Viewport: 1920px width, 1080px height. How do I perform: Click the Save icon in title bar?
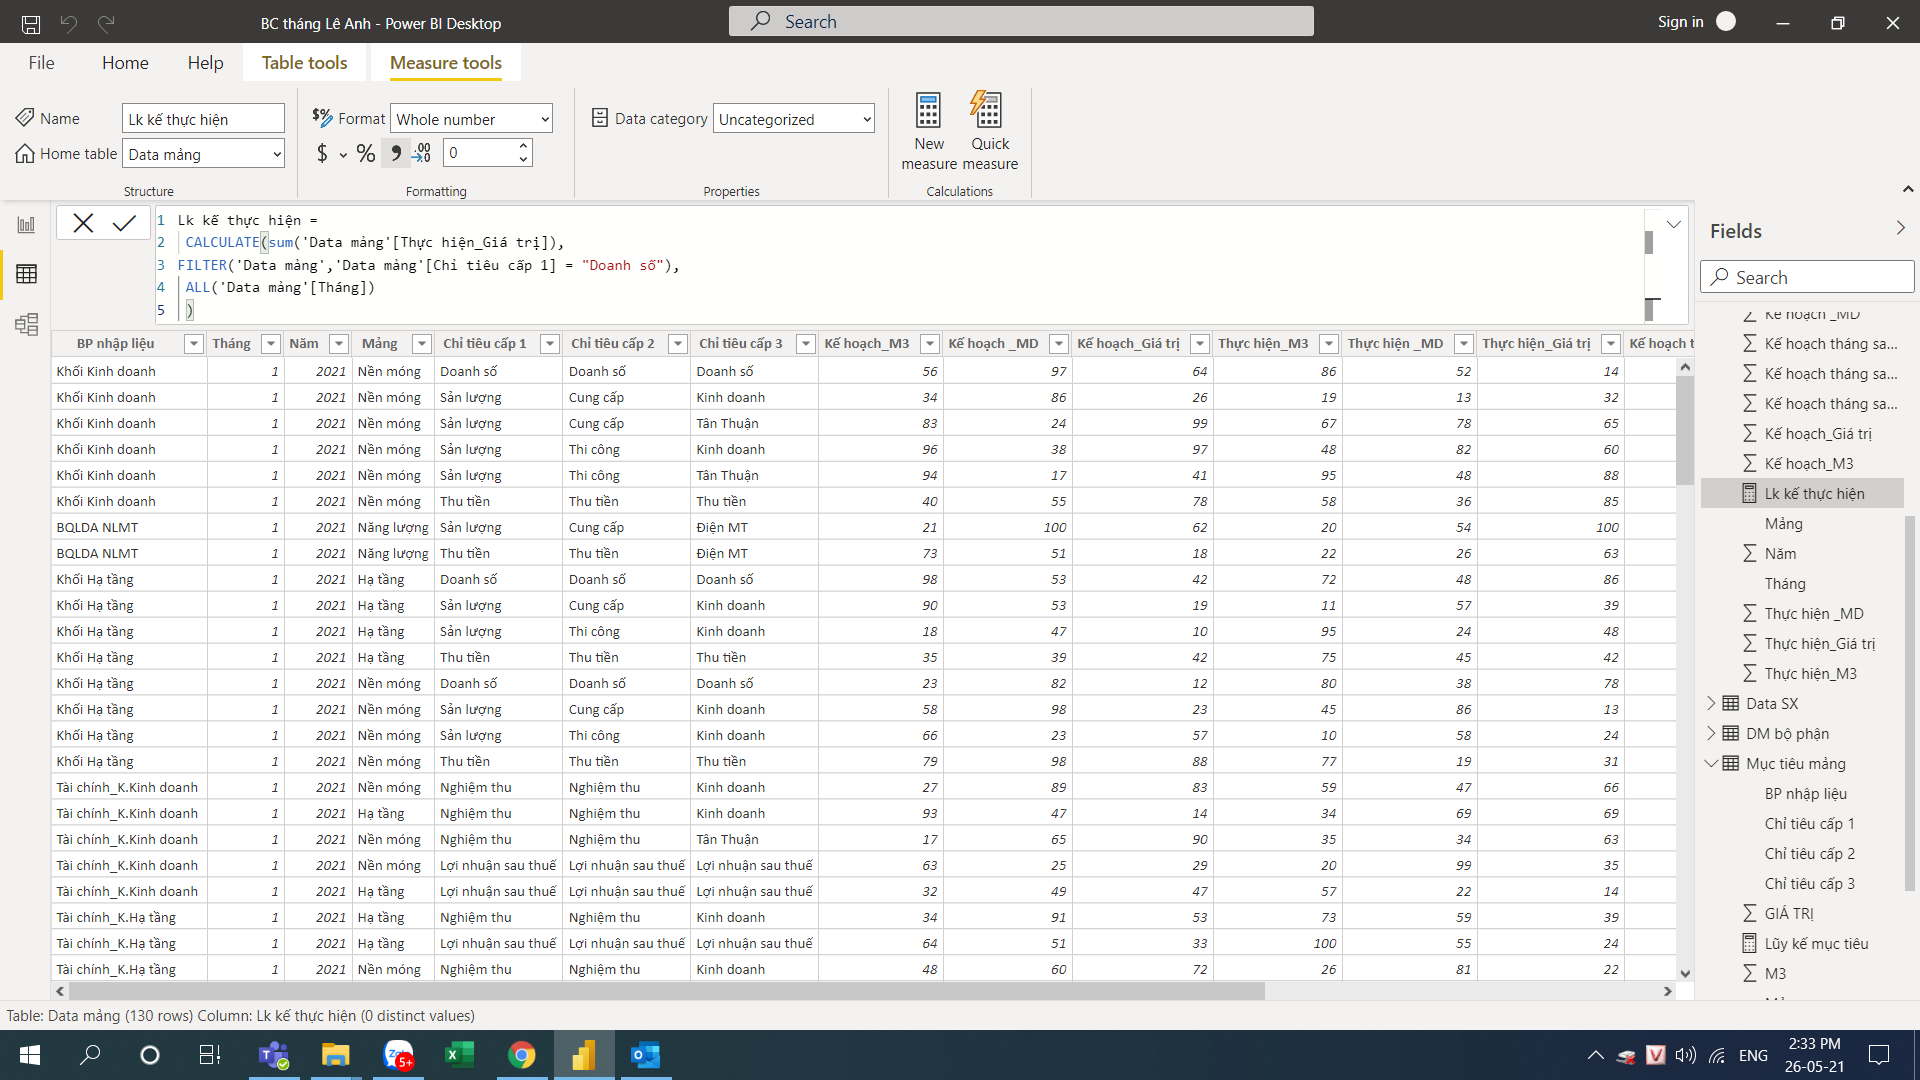(x=31, y=23)
